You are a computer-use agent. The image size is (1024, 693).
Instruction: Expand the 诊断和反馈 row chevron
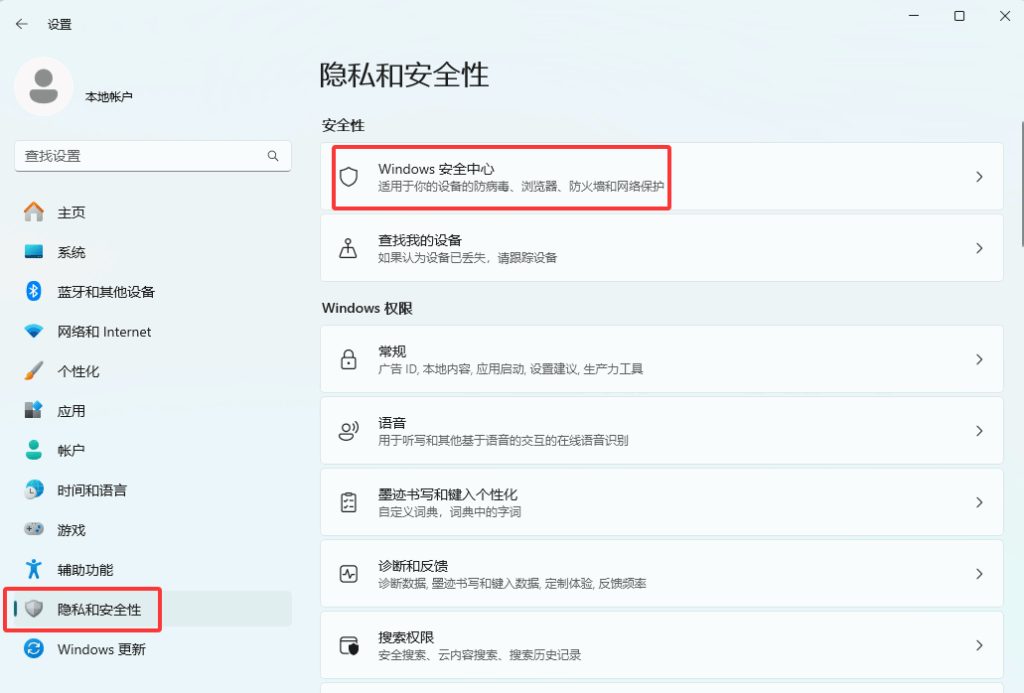[x=978, y=573]
